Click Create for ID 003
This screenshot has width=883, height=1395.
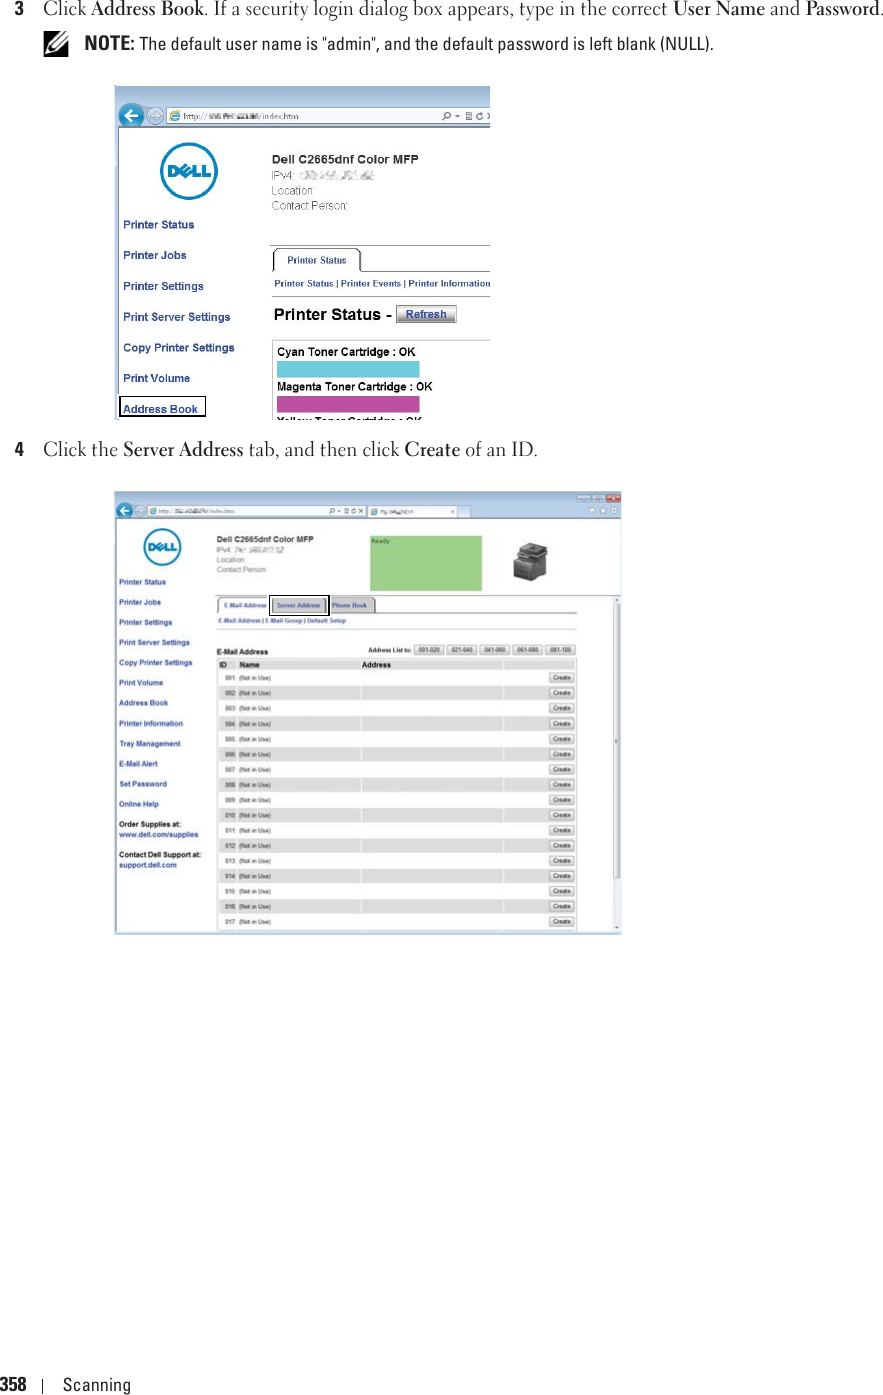562,708
